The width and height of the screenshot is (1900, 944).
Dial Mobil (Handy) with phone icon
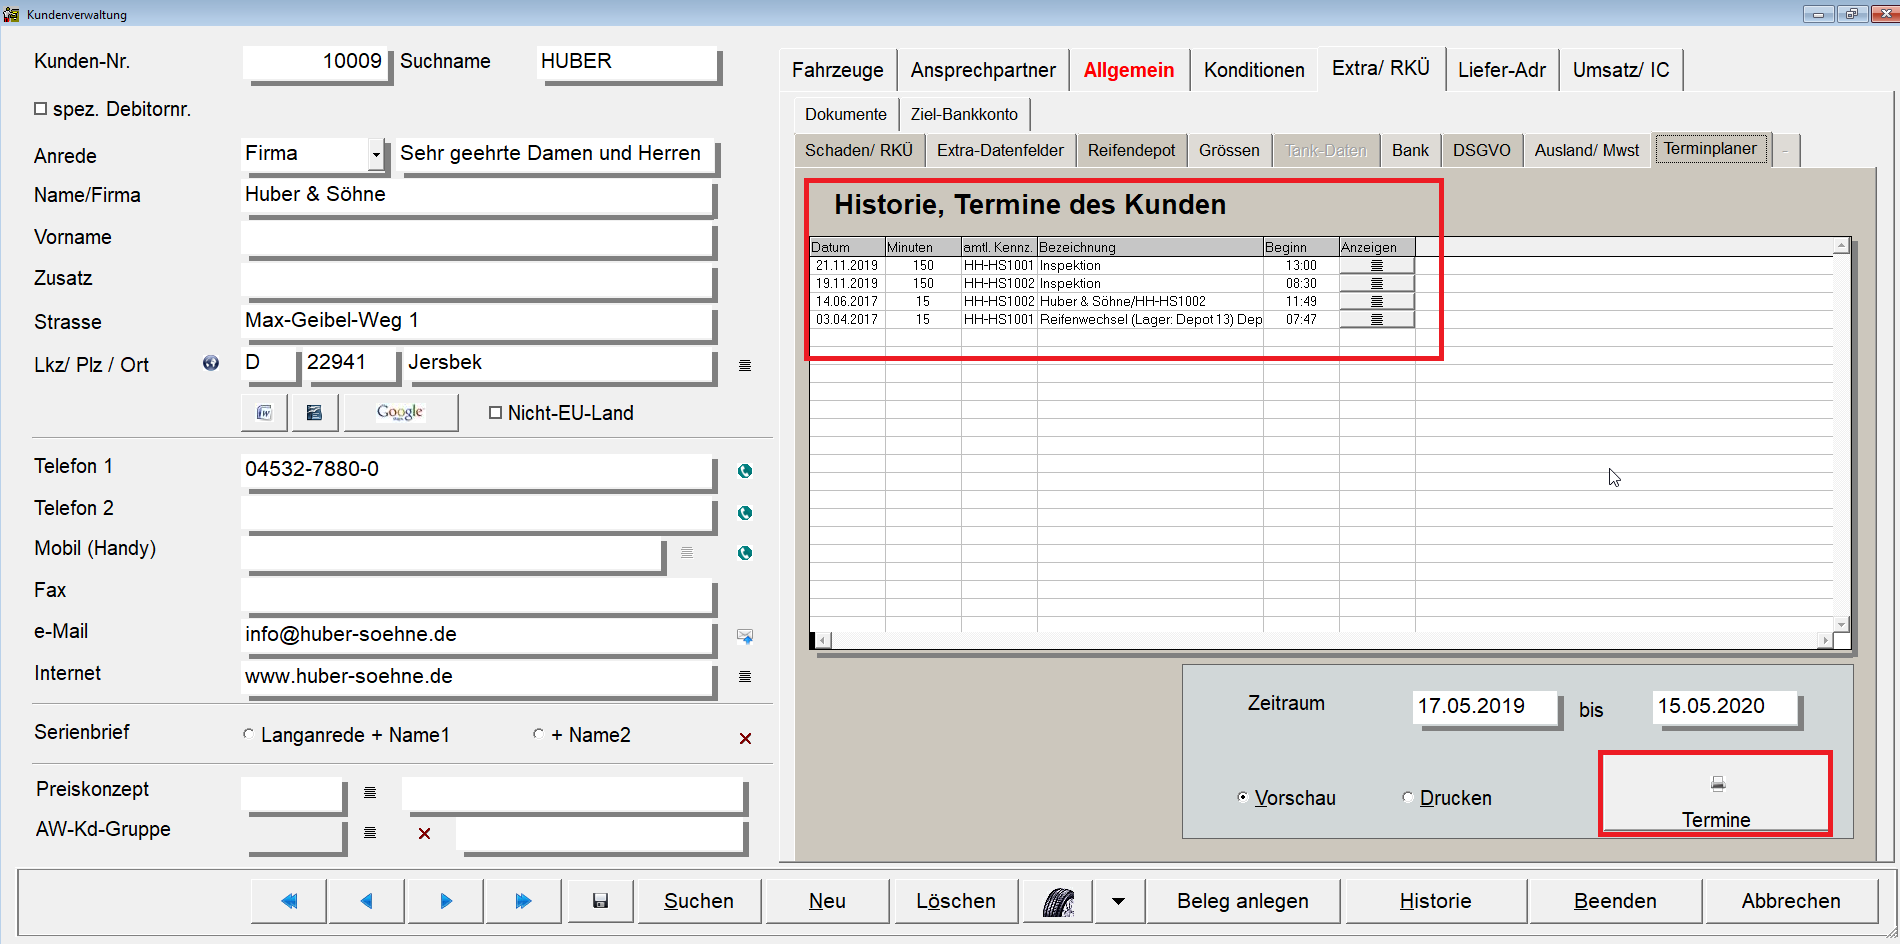pyautogui.click(x=745, y=553)
